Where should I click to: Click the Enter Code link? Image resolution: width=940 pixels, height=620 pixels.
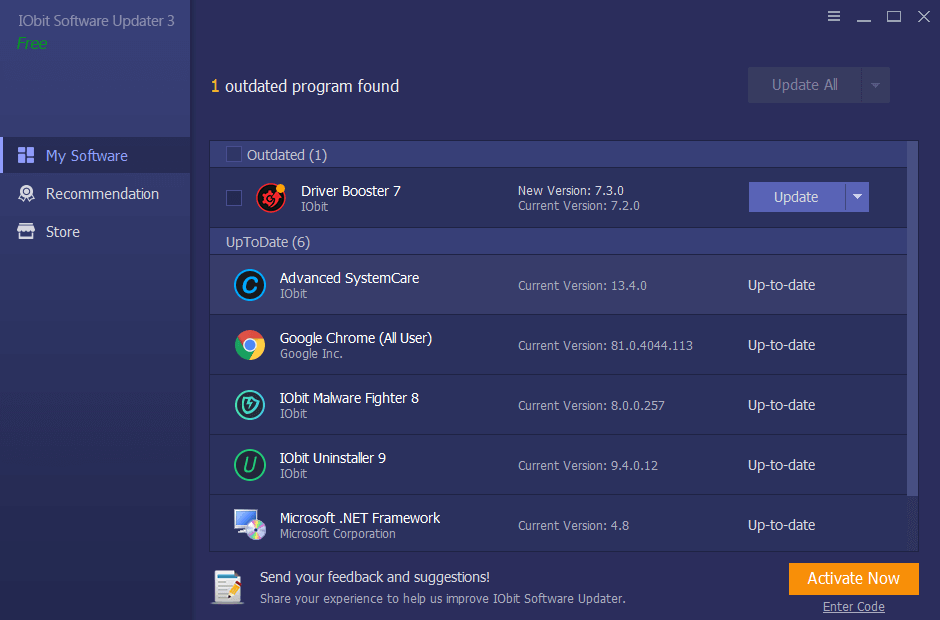pos(853,606)
